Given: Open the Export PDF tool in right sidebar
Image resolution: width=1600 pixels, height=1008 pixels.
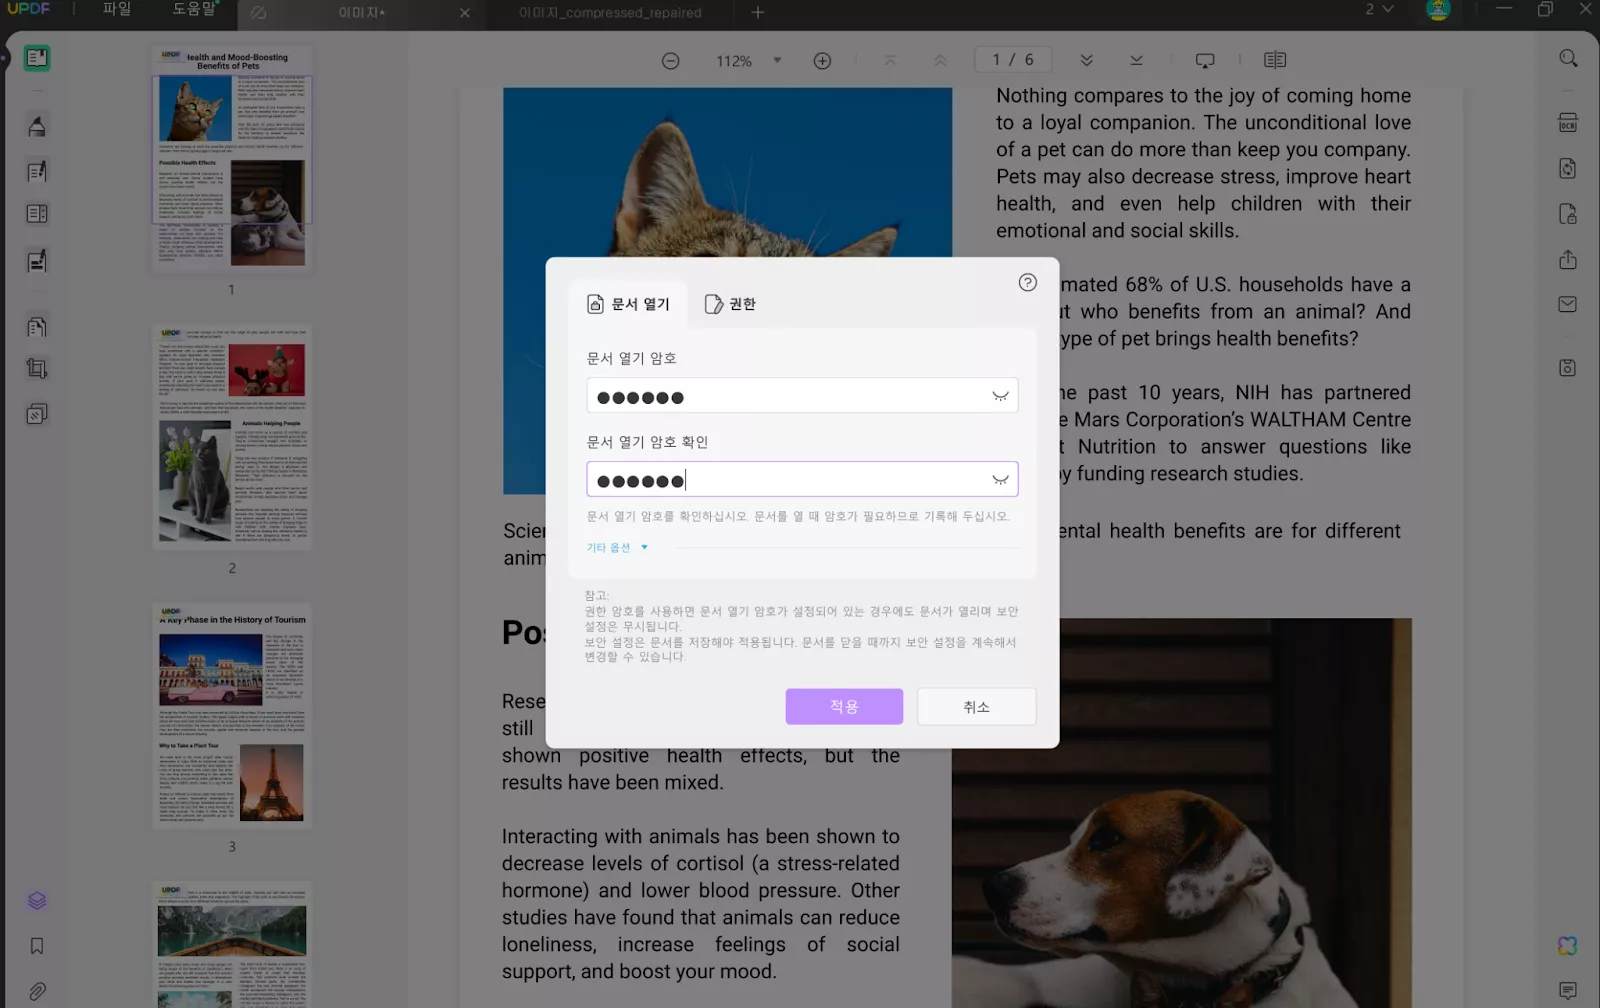Looking at the screenshot, I should click(1568, 168).
